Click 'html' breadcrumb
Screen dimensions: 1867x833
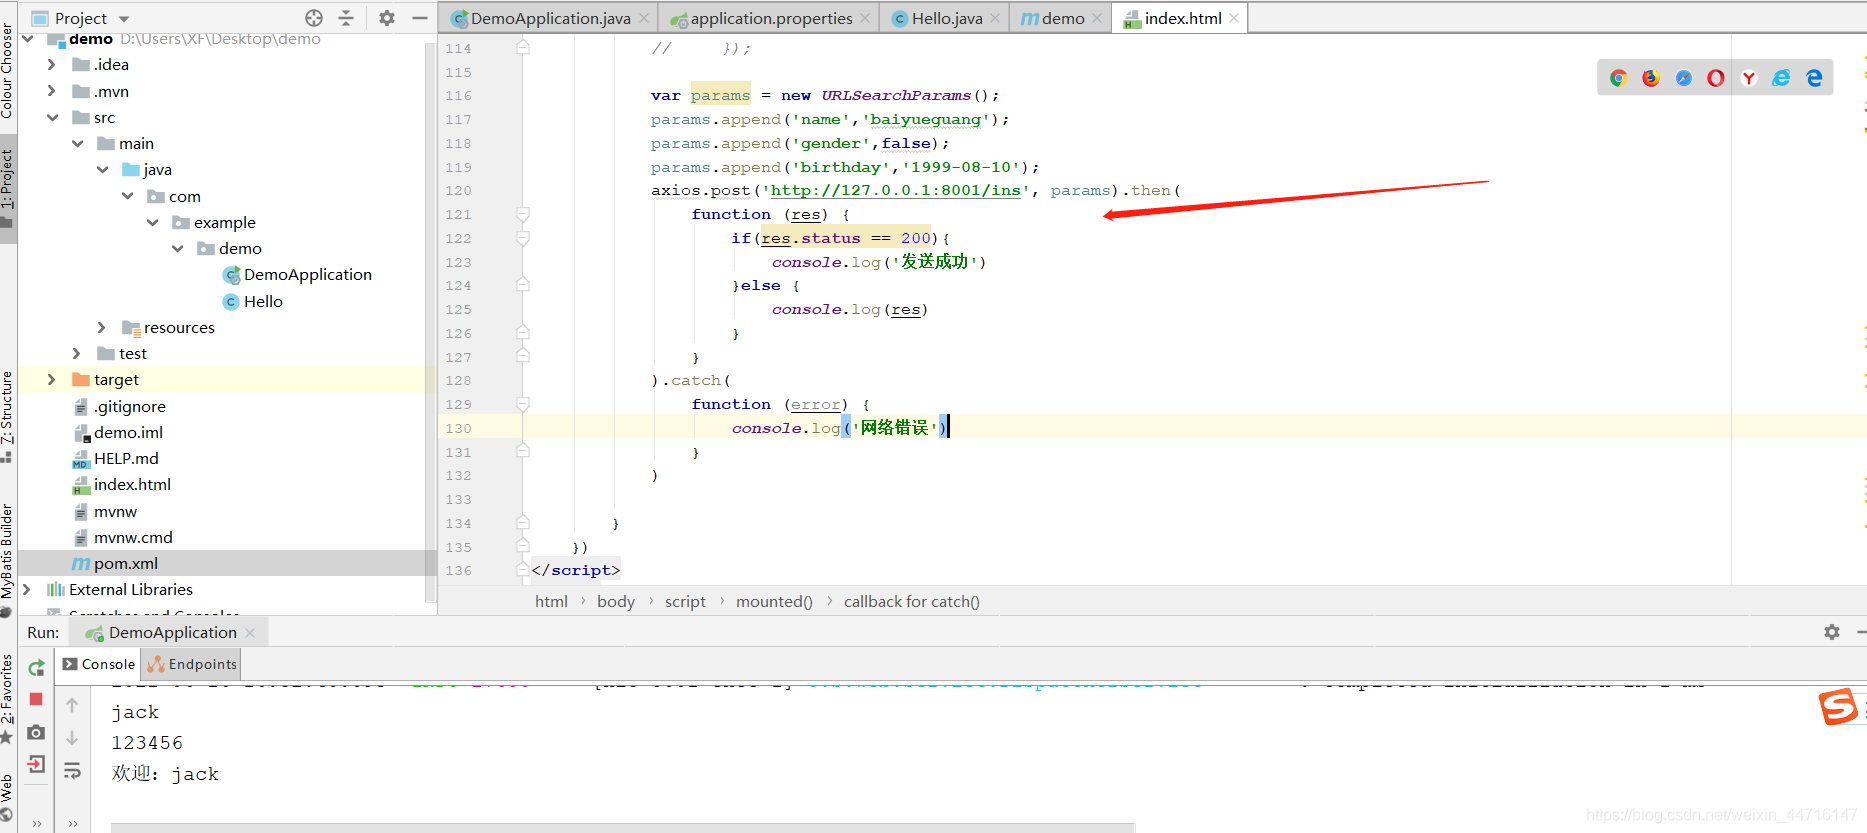[x=551, y=601]
